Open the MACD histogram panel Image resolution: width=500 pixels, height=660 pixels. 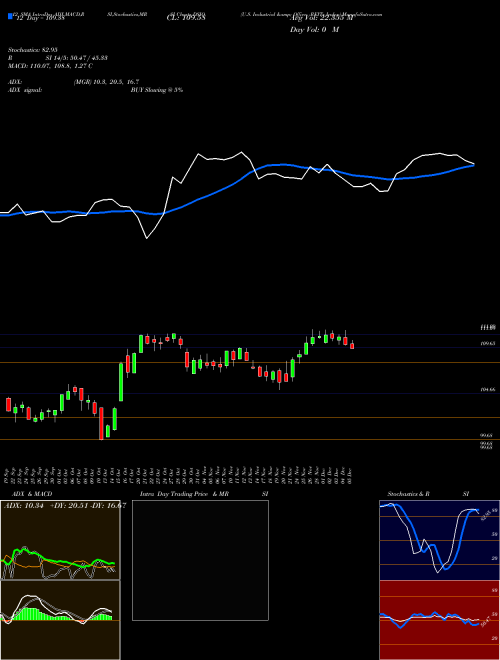[60, 620]
